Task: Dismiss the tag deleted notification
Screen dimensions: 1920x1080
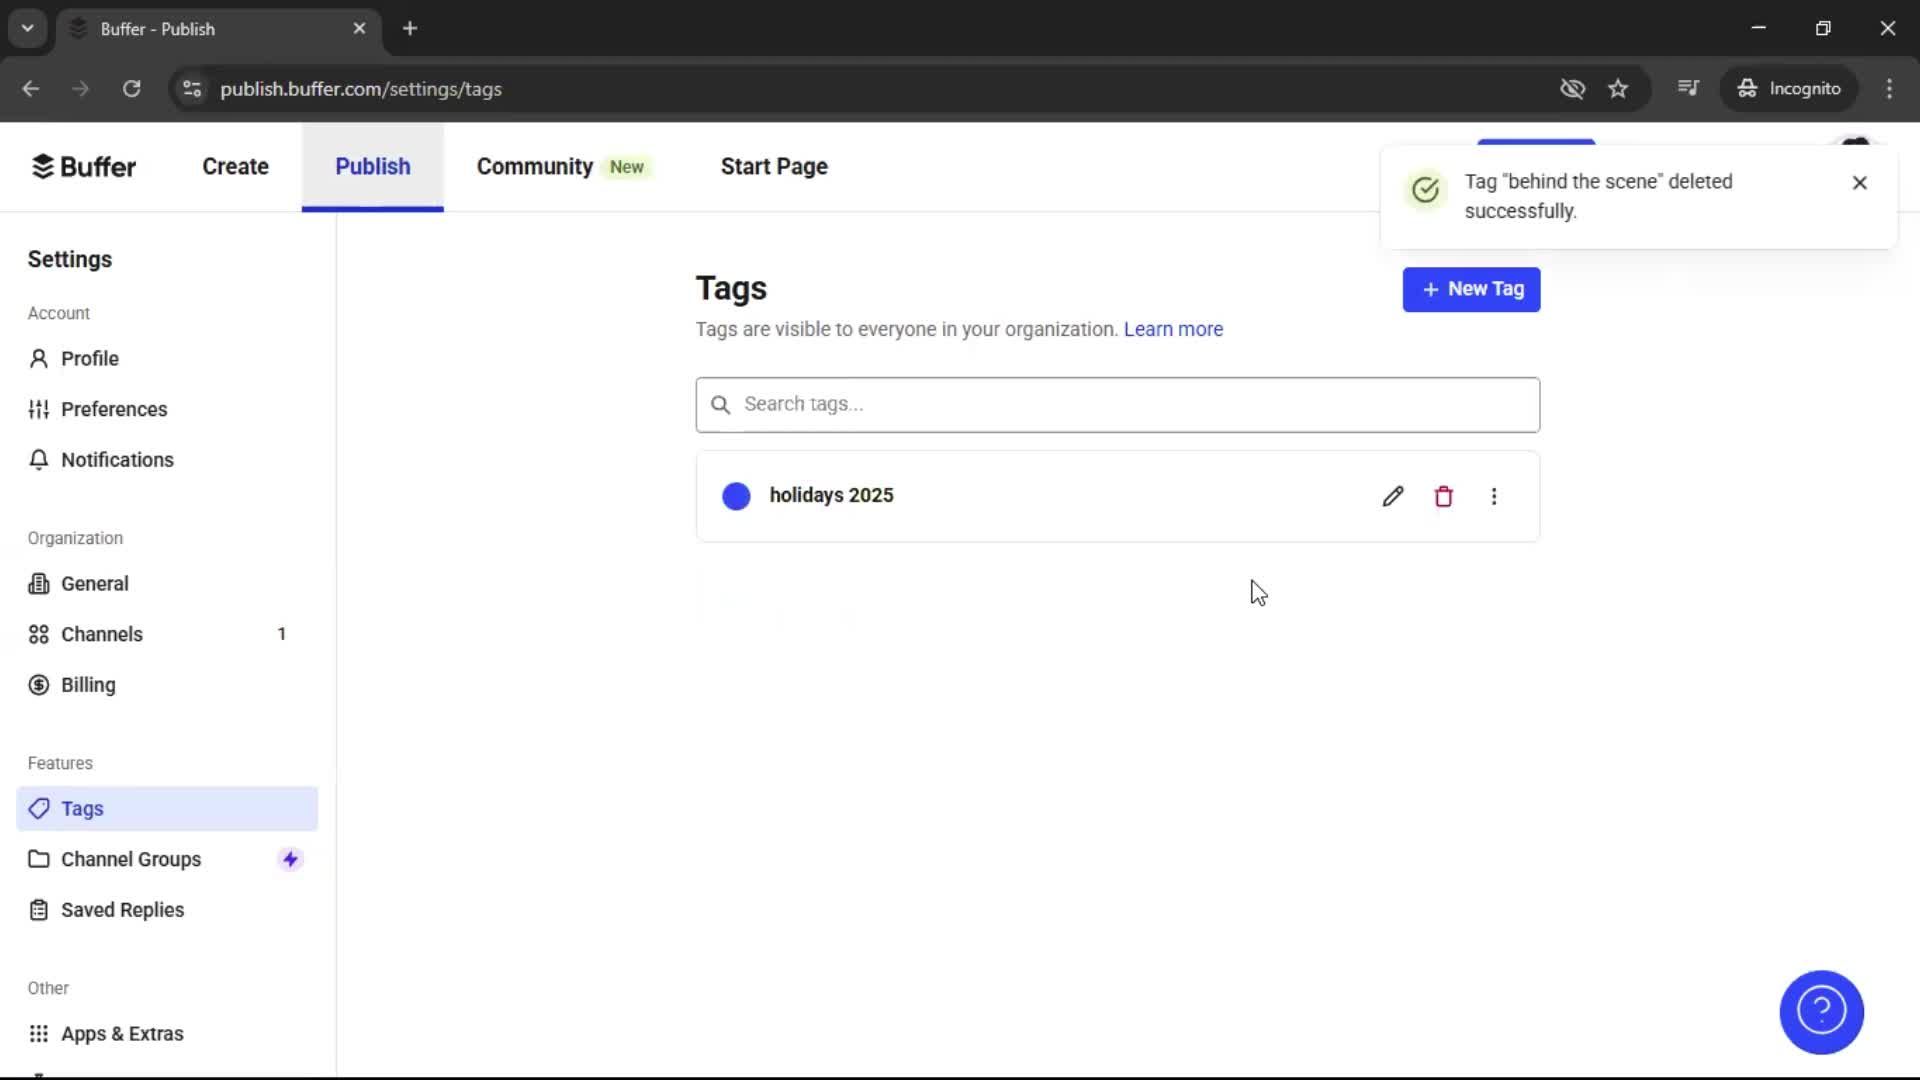Action: [x=1859, y=182]
